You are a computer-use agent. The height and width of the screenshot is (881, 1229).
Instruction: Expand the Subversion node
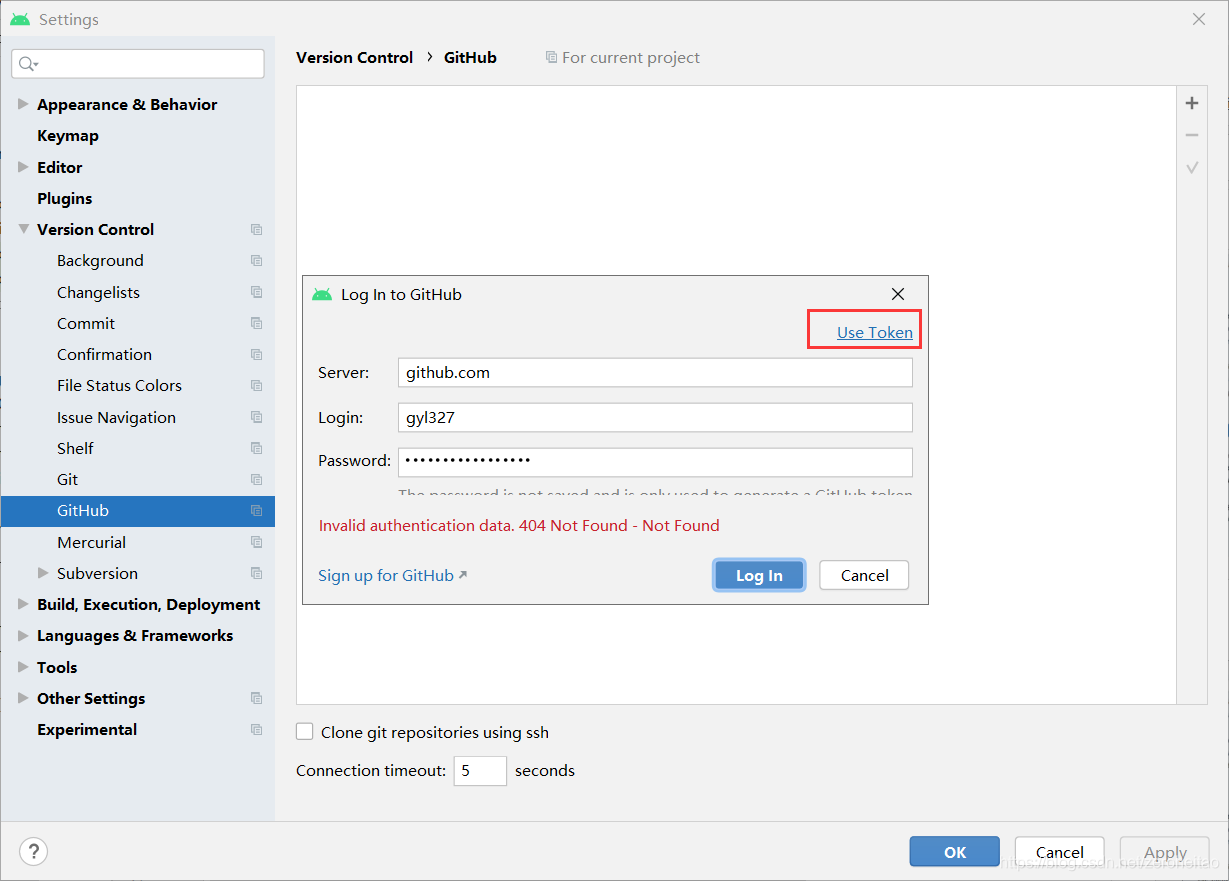(x=43, y=573)
